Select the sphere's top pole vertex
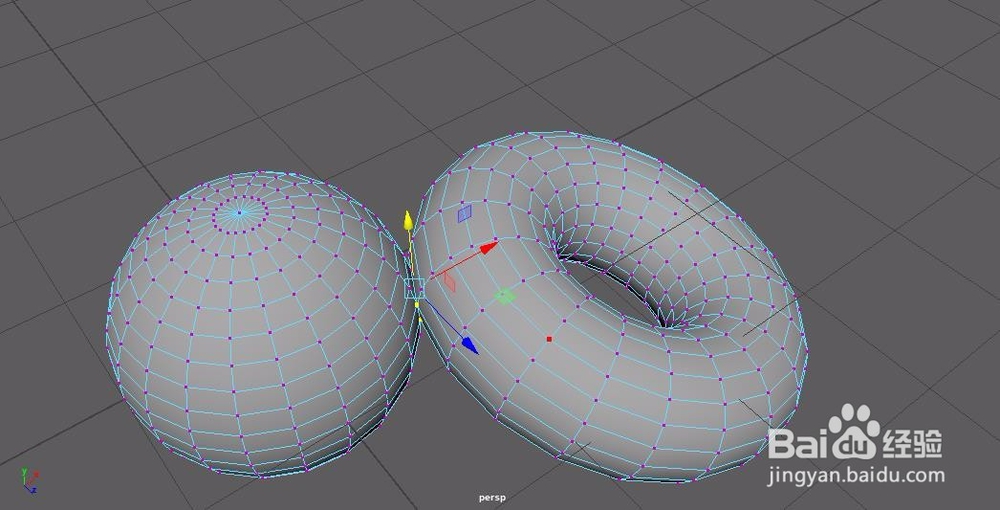 (240, 213)
